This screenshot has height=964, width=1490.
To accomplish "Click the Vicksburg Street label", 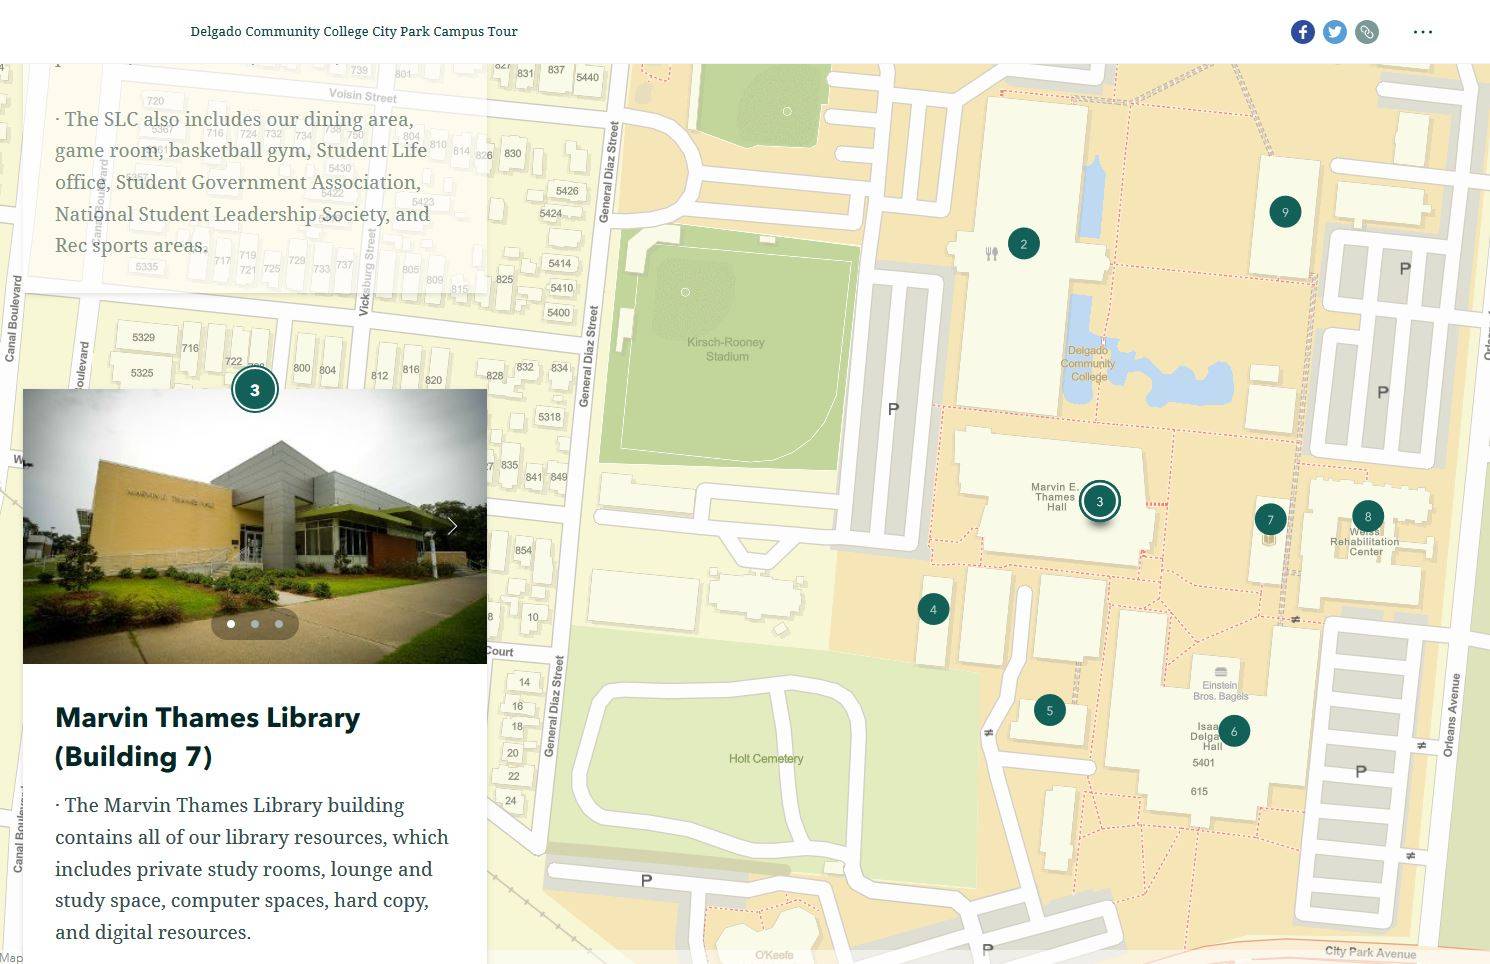I will [368, 272].
